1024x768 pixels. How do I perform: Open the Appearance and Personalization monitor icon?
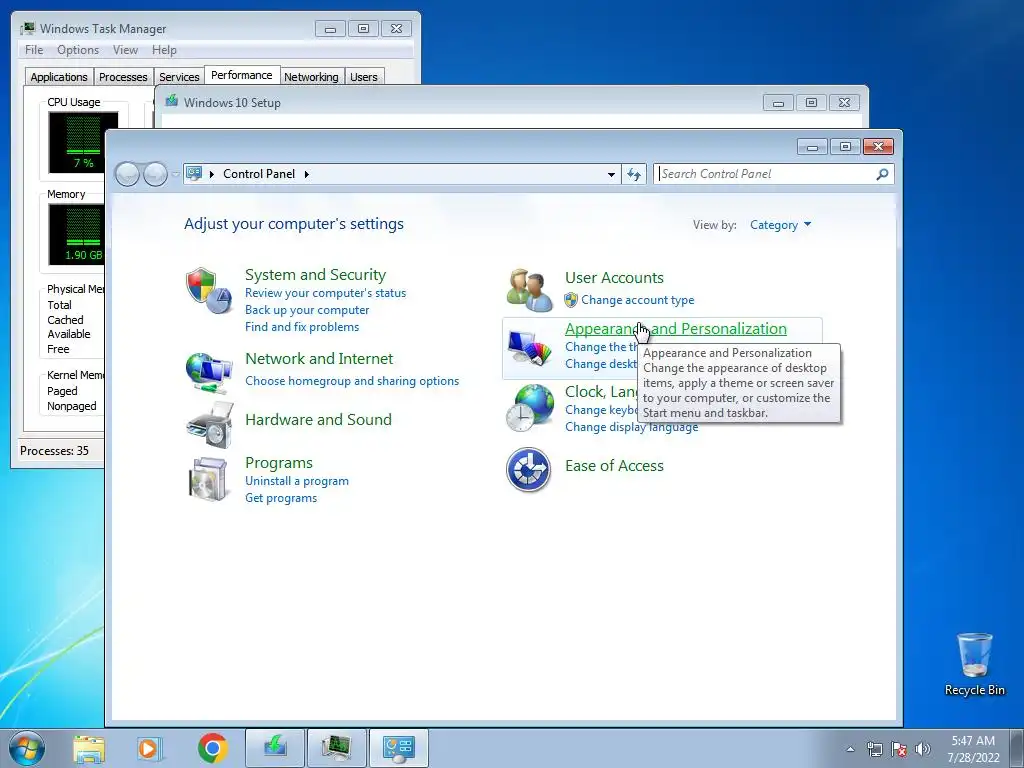(x=530, y=347)
